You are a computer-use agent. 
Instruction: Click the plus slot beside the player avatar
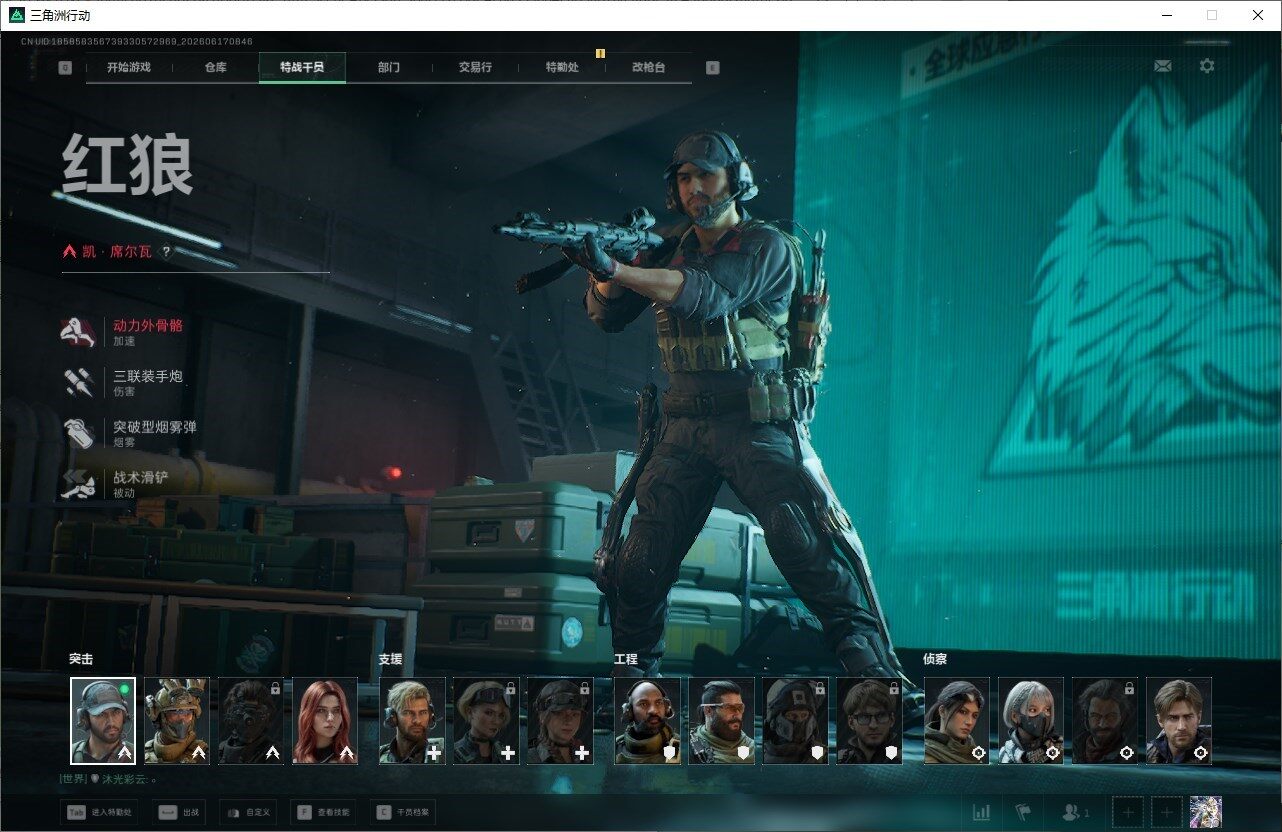point(1166,812)
